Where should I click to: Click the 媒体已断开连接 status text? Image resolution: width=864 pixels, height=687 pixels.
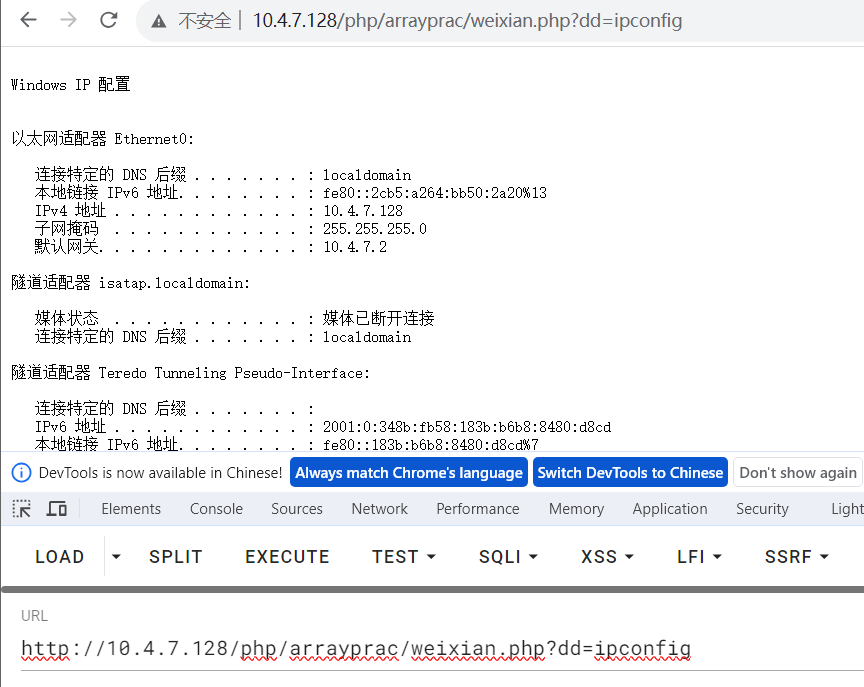[x=379, y=318]
